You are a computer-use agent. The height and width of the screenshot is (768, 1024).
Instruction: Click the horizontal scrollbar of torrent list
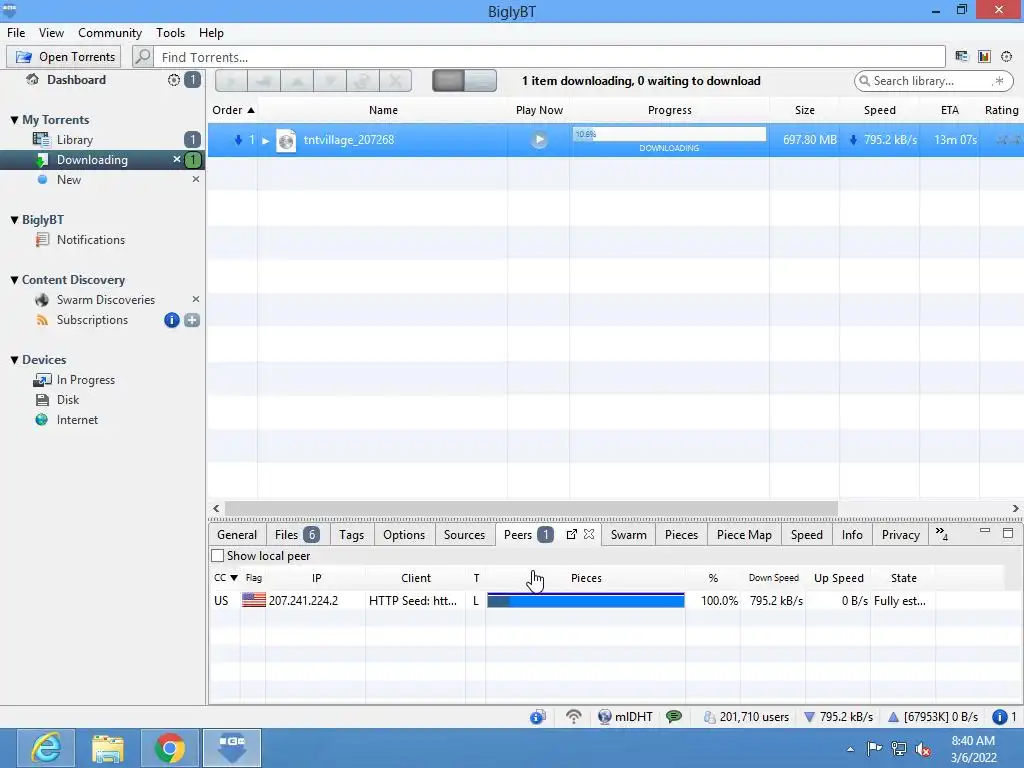pyautogui.click(x=531, y=508)
